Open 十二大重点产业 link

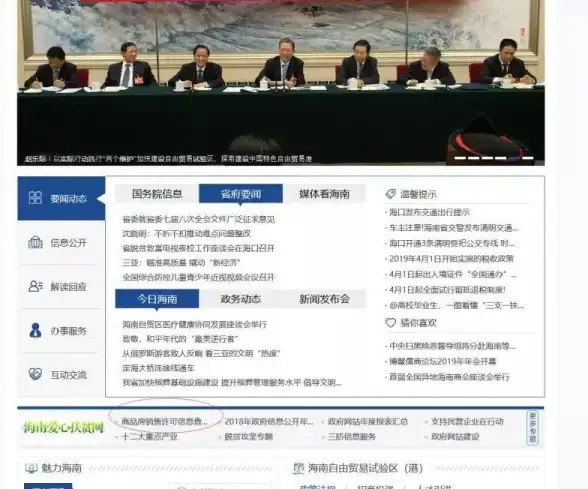click(x=149, y=436)
